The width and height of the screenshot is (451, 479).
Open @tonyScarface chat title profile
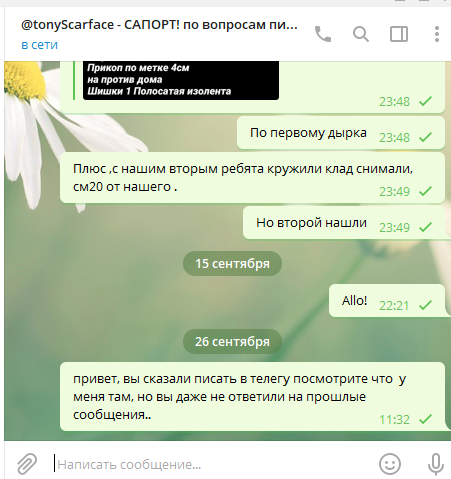click(159, 25)
